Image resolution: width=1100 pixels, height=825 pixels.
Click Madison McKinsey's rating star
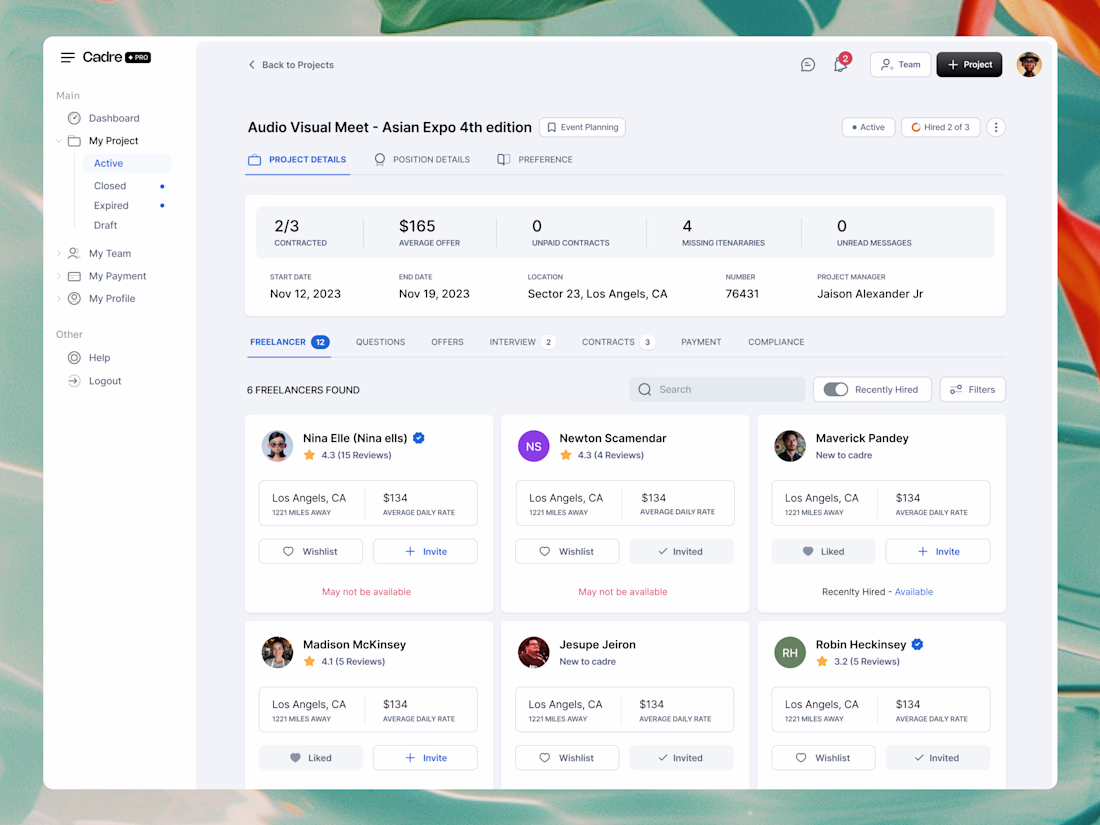[309, 661]
